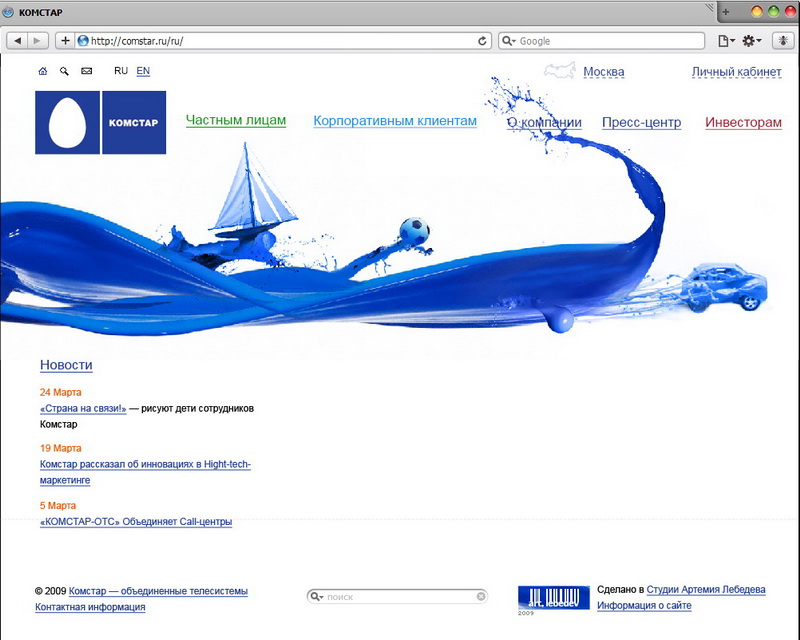Open the Новости heading link

coord(66,366)
